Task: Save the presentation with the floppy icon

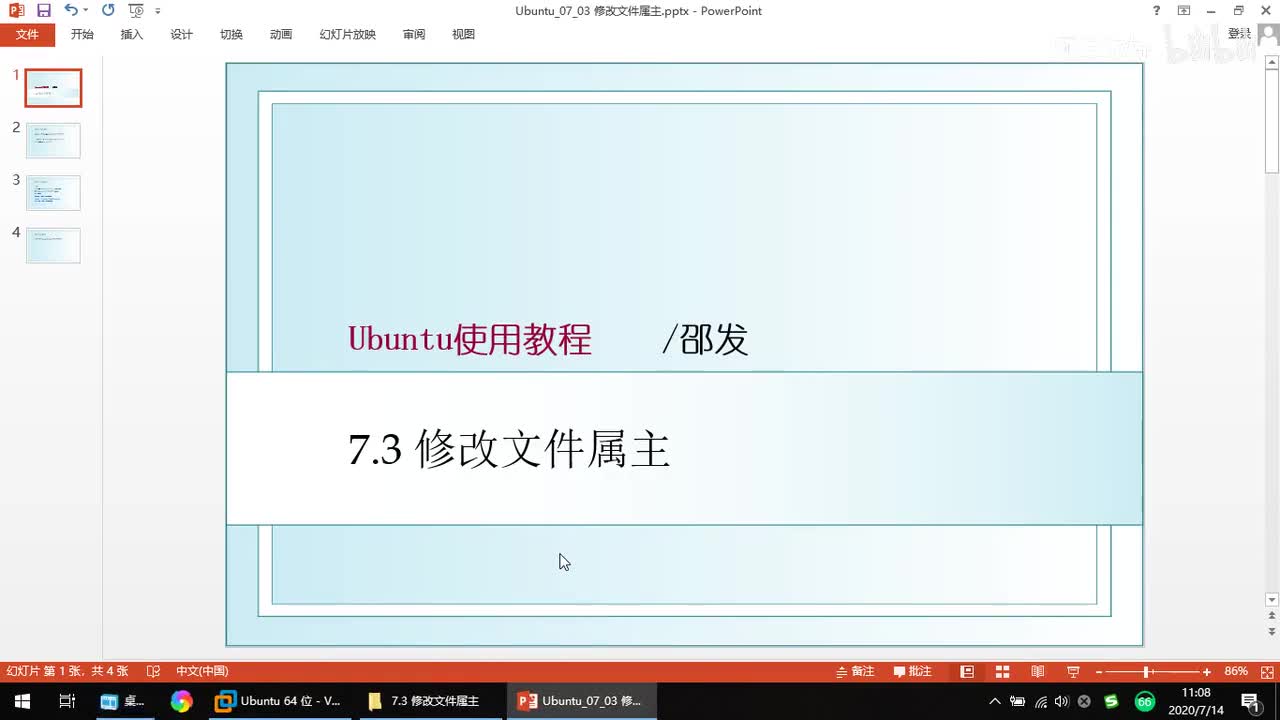Action: point(43,10)
